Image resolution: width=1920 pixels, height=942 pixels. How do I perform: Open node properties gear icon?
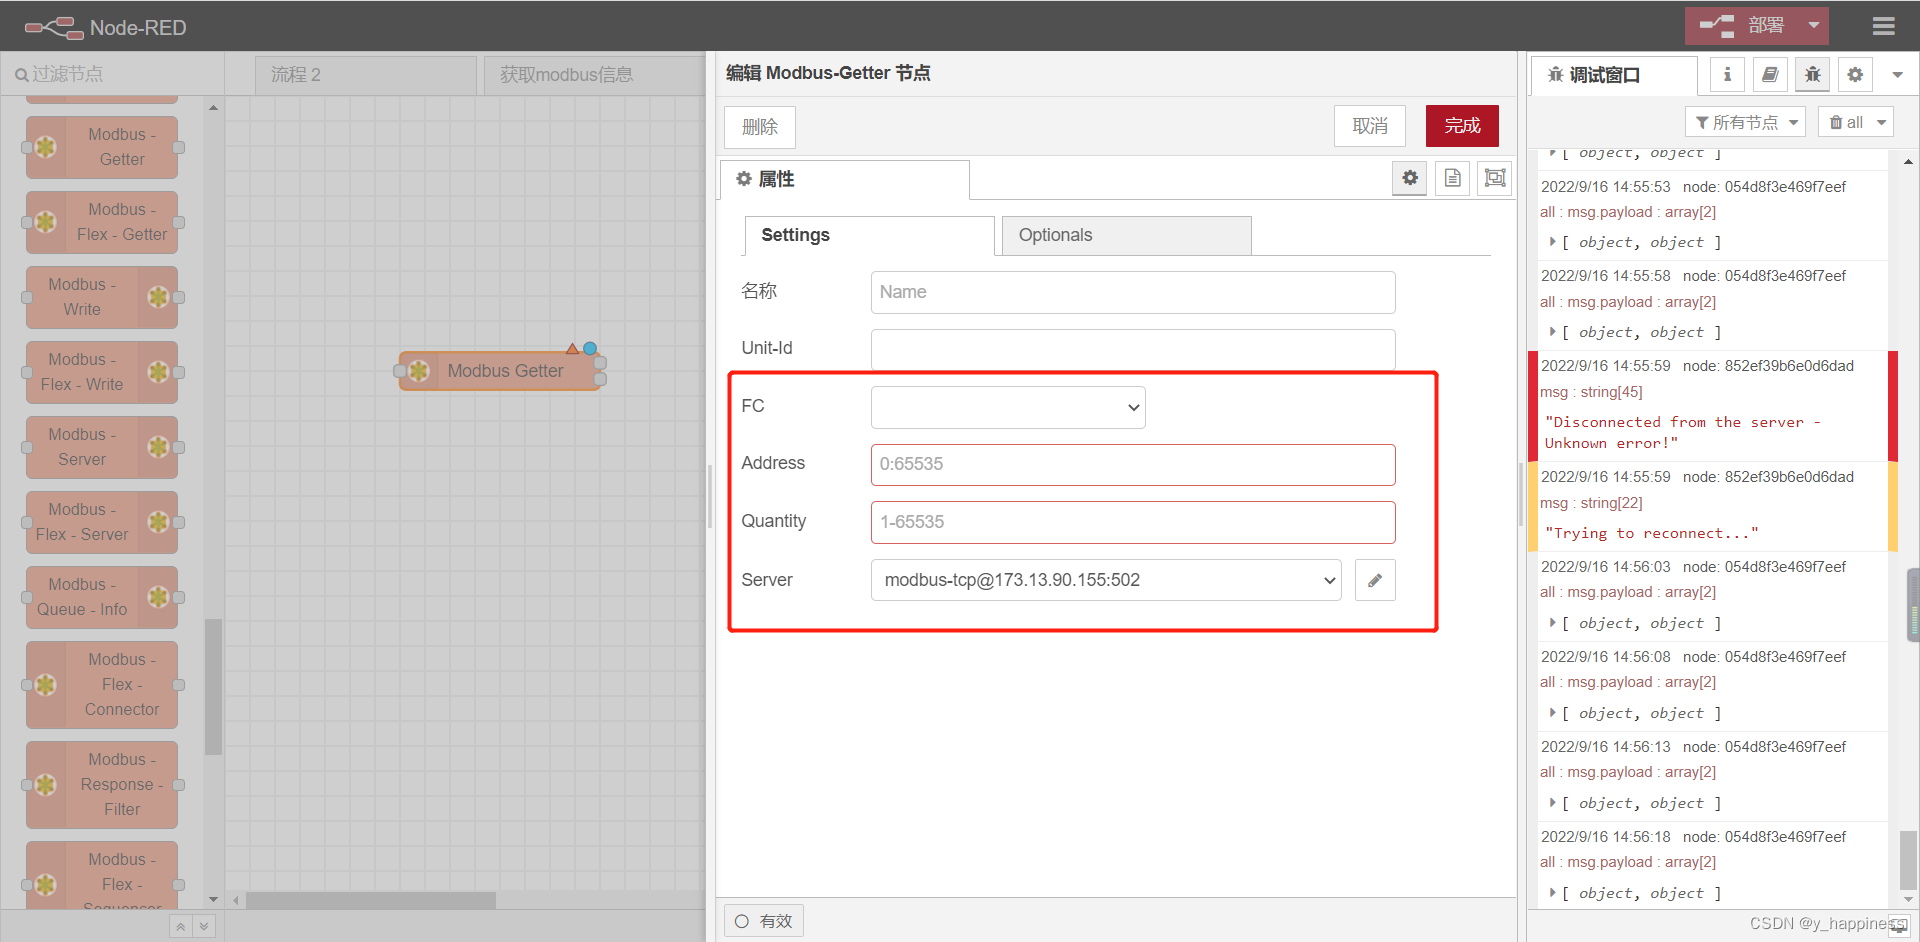1410,178
